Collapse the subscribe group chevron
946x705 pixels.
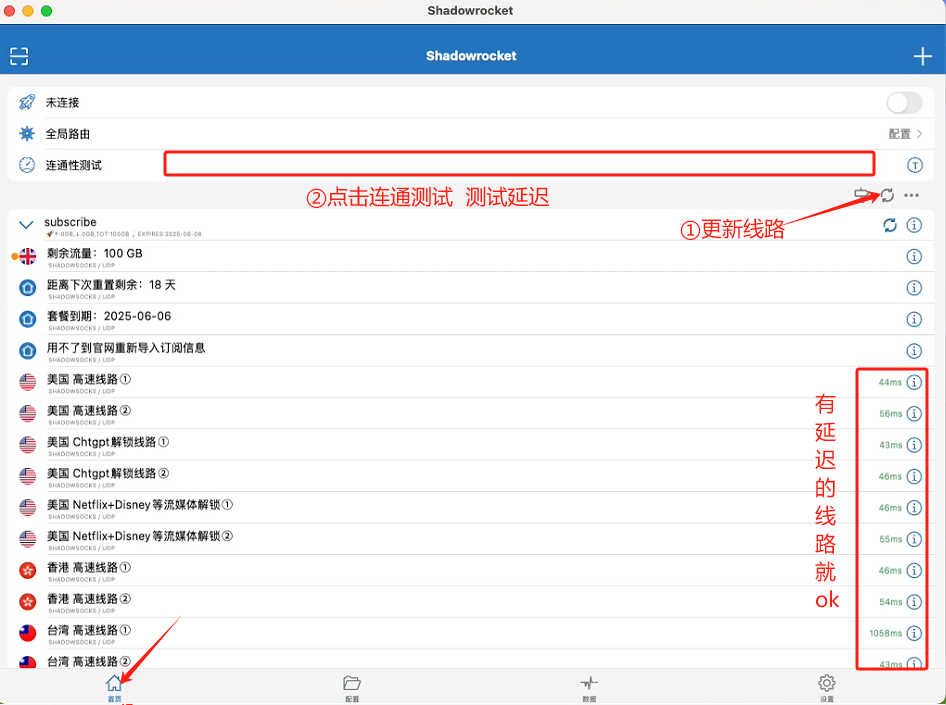[25, 224]
